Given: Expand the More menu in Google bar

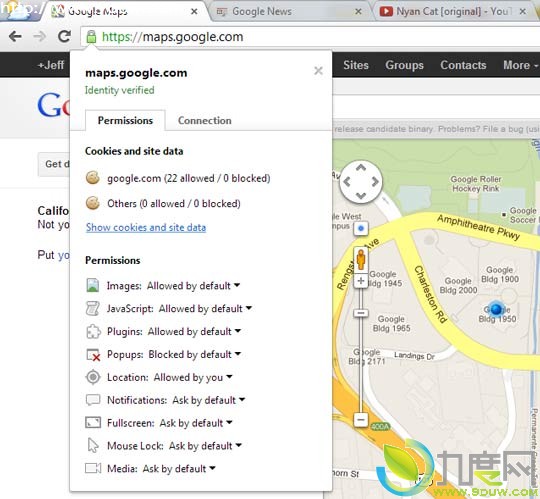Looking at the screenshot, I should pos(520,65).
